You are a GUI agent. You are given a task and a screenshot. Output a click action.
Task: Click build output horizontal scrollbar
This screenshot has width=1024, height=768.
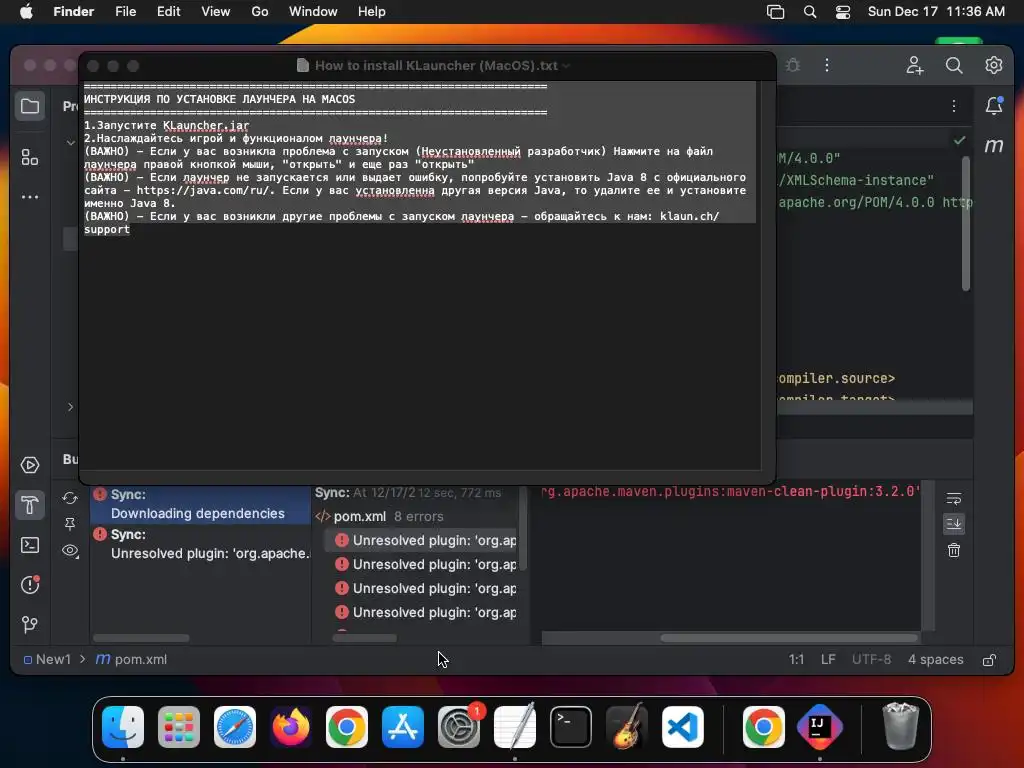click(x=789, y=638)
